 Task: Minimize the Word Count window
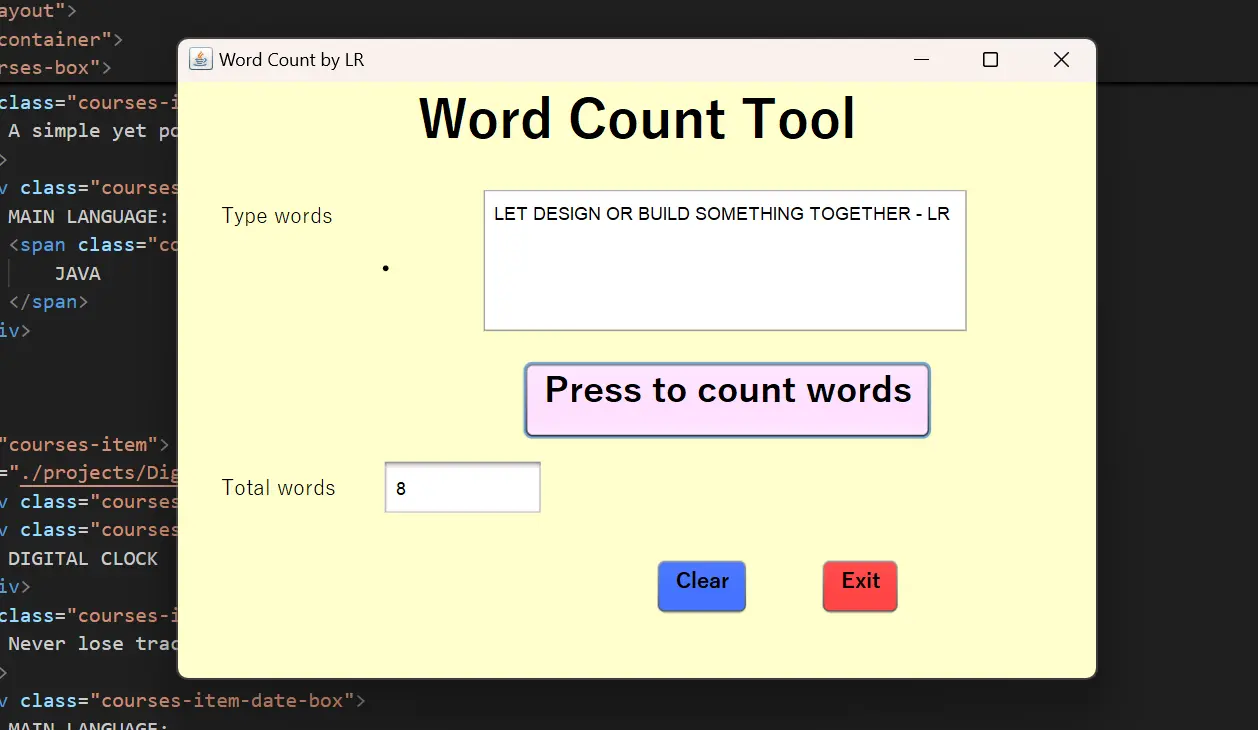click(920, 60)
